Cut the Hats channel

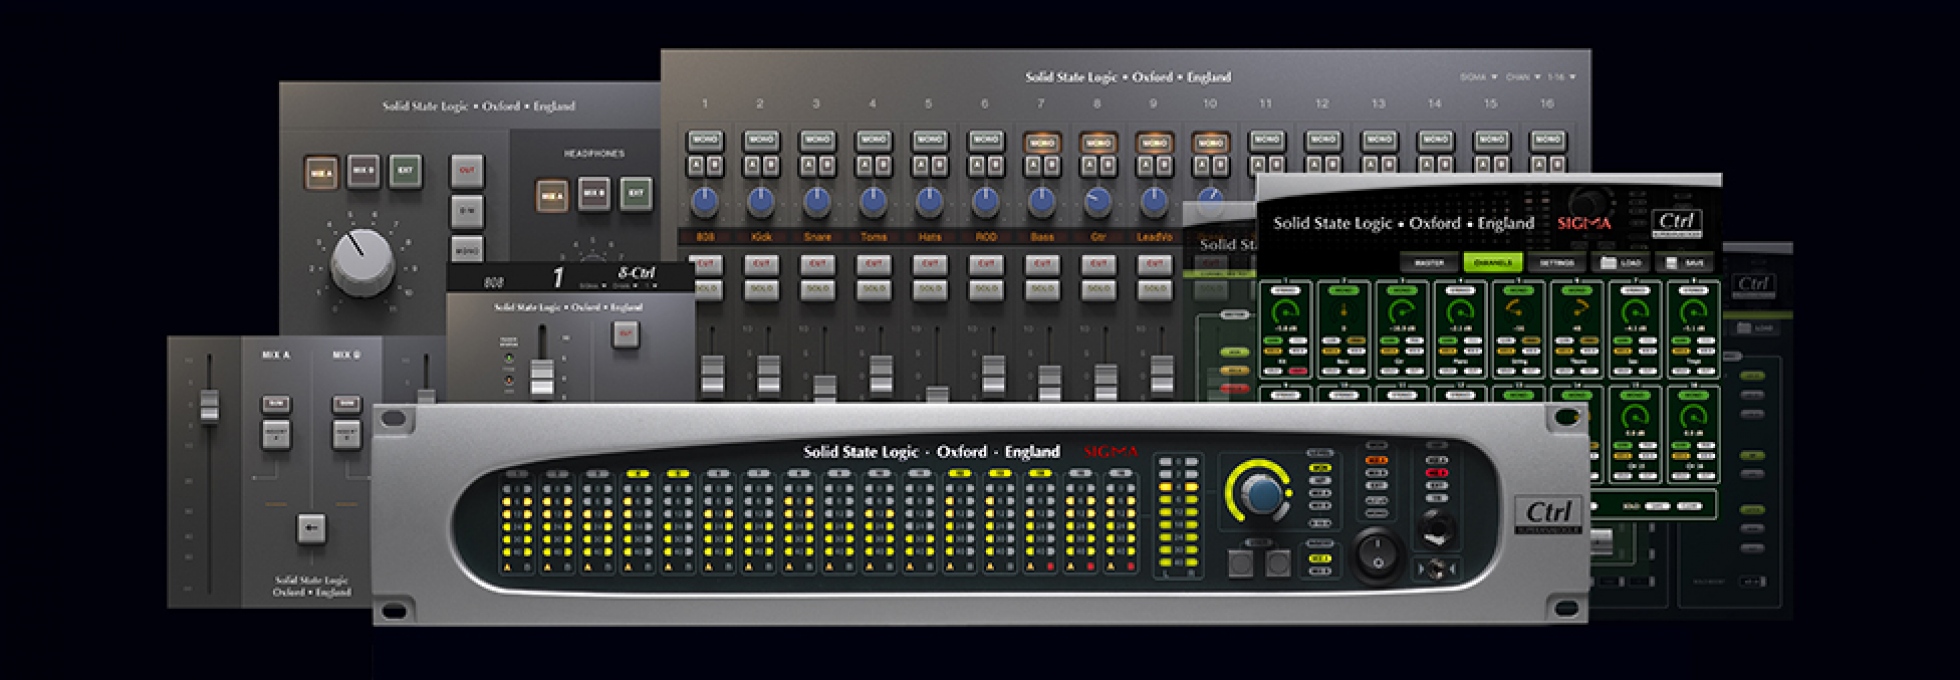tap(930, 265)
